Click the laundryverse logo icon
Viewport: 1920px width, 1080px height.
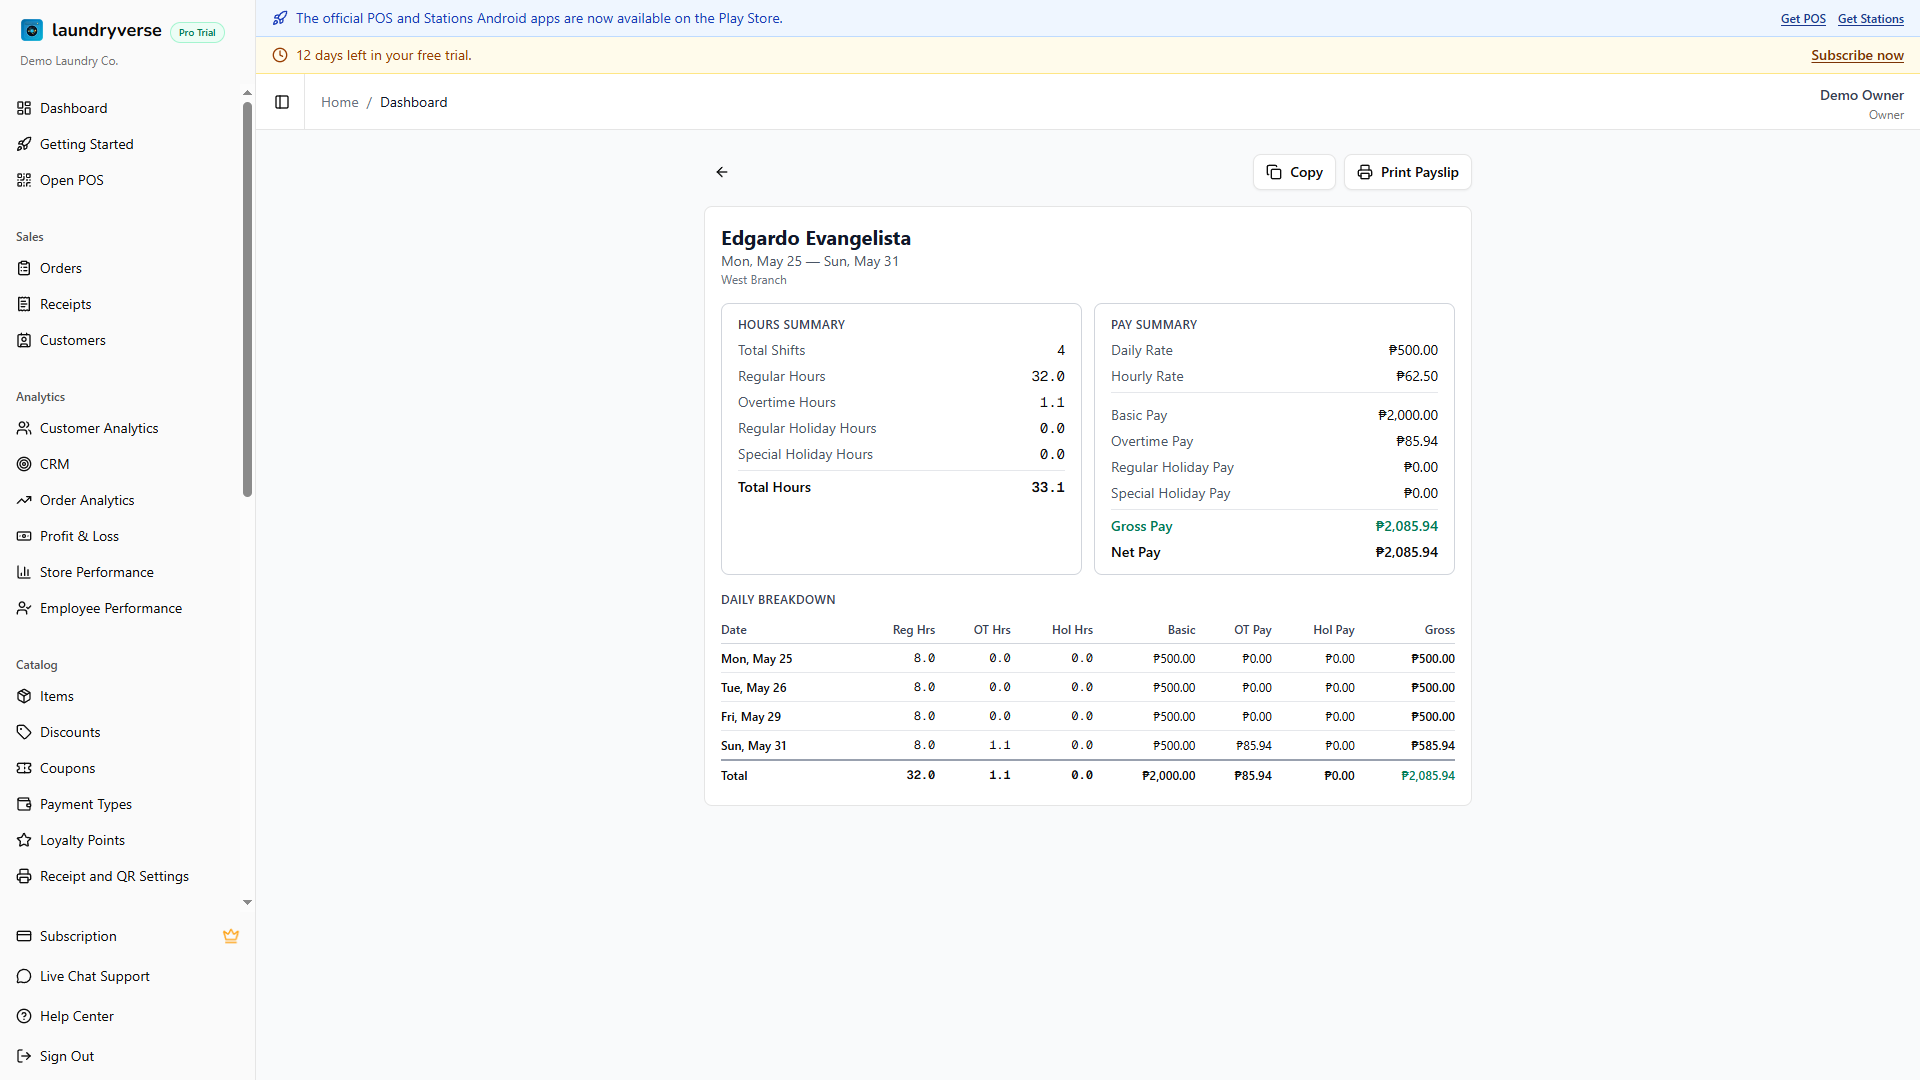[32, 30]
